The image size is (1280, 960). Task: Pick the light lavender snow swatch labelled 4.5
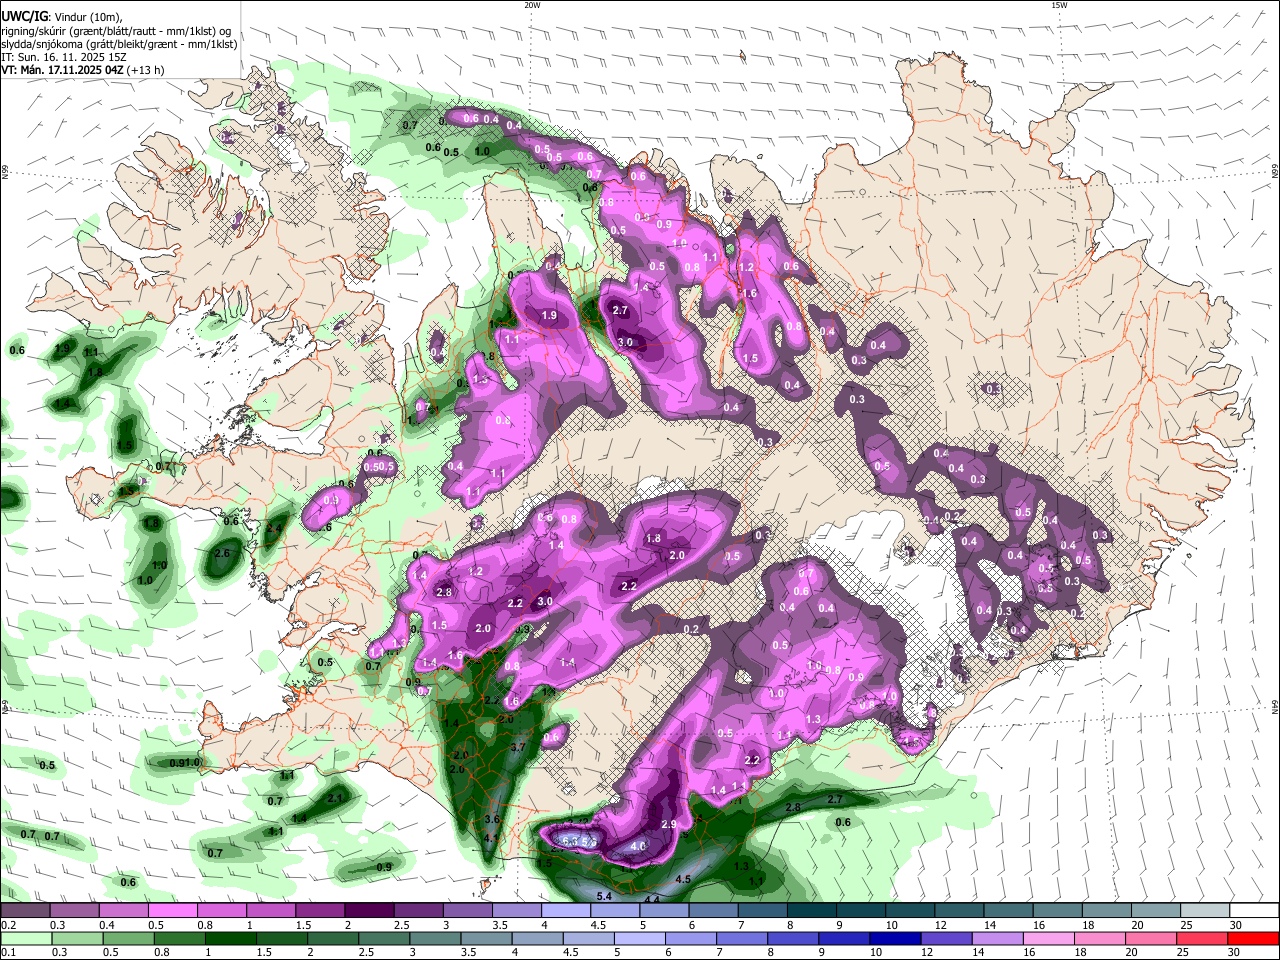(x=613, y=910)
